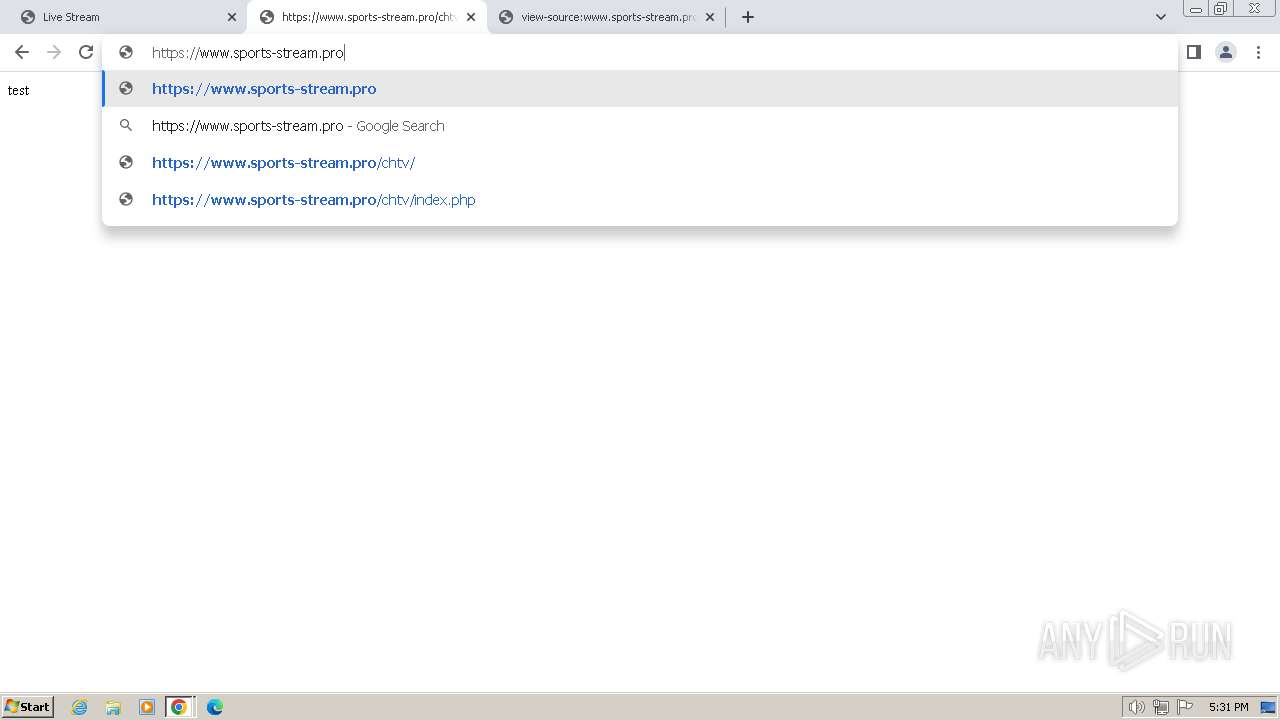This screenshot has width=1280, height=720.
Task: Minimize the Chrome window
Action: coord(1195,9)
